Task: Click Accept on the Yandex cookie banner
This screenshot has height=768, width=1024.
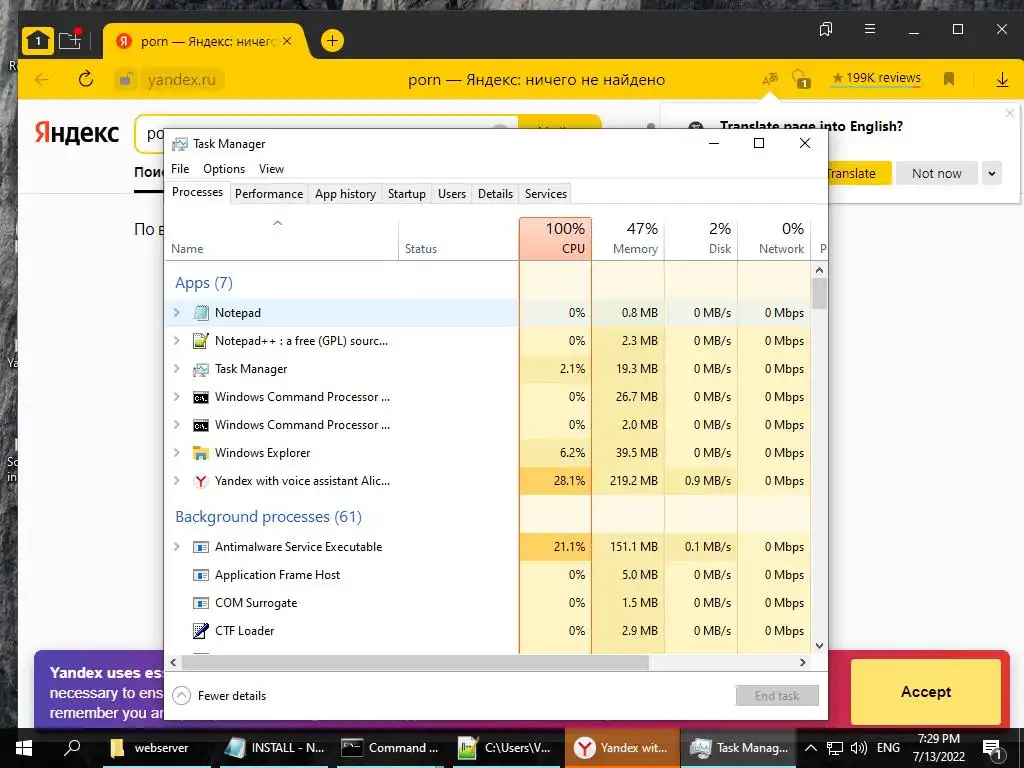Action: click(x=926, y=692)
